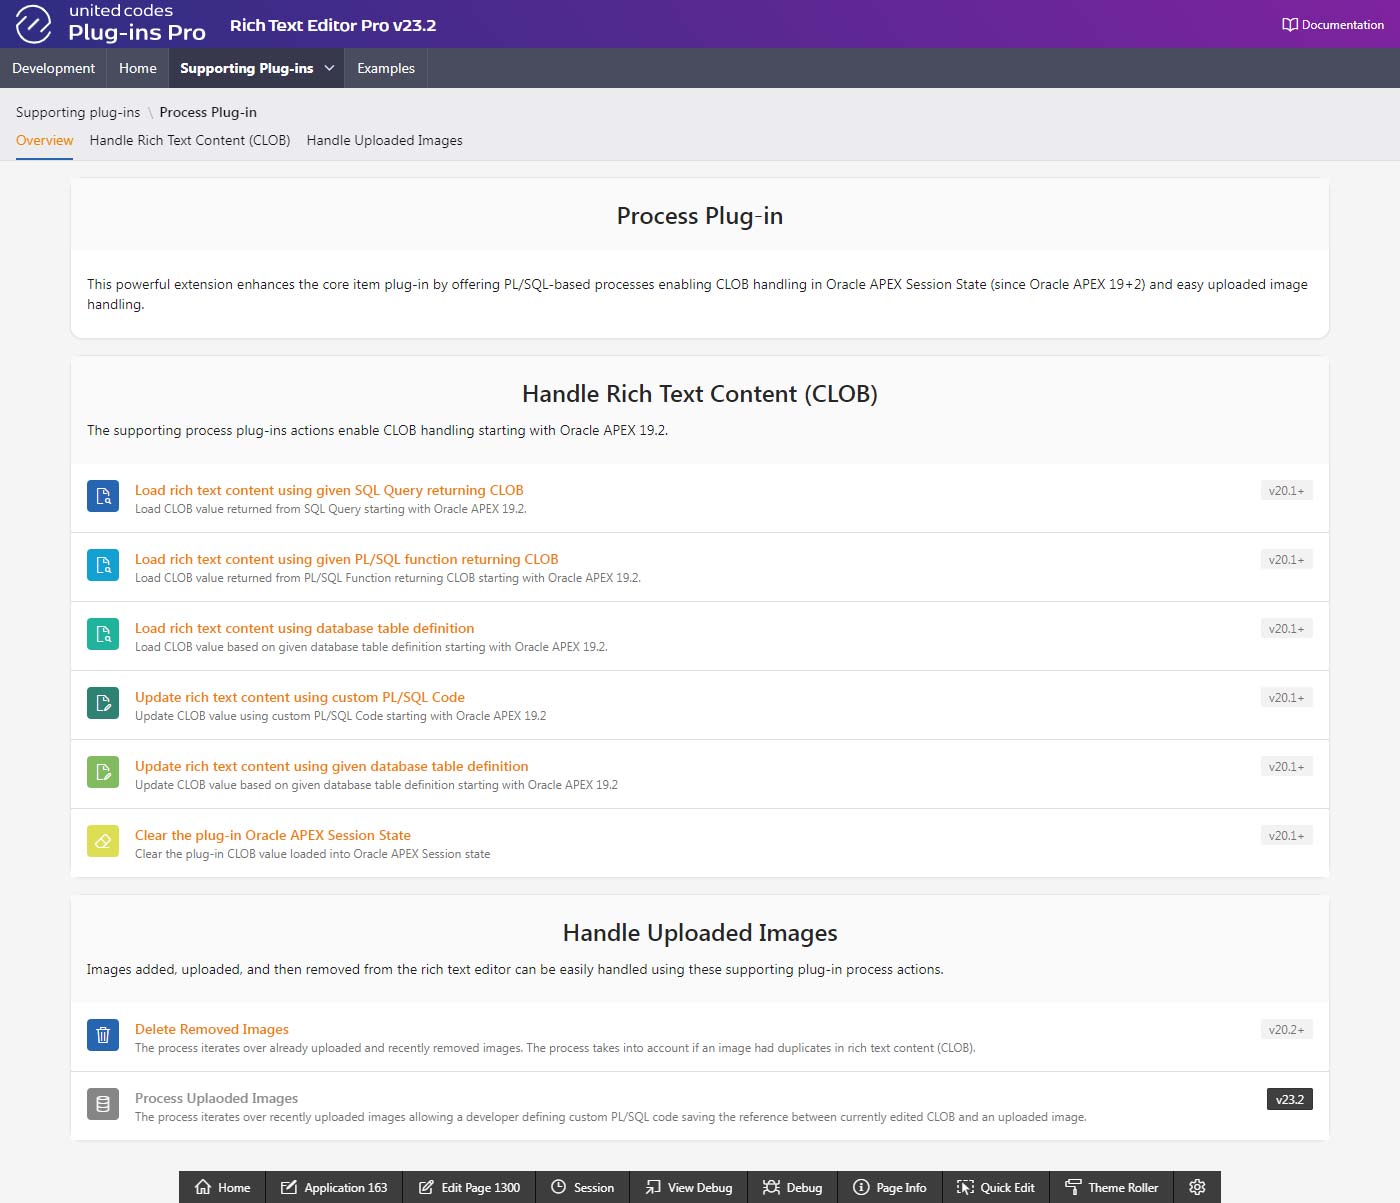This screenshot has width=1400, height=1203.
Task: Open Load rich text content using SQL Query link
Action: (329, 490)
